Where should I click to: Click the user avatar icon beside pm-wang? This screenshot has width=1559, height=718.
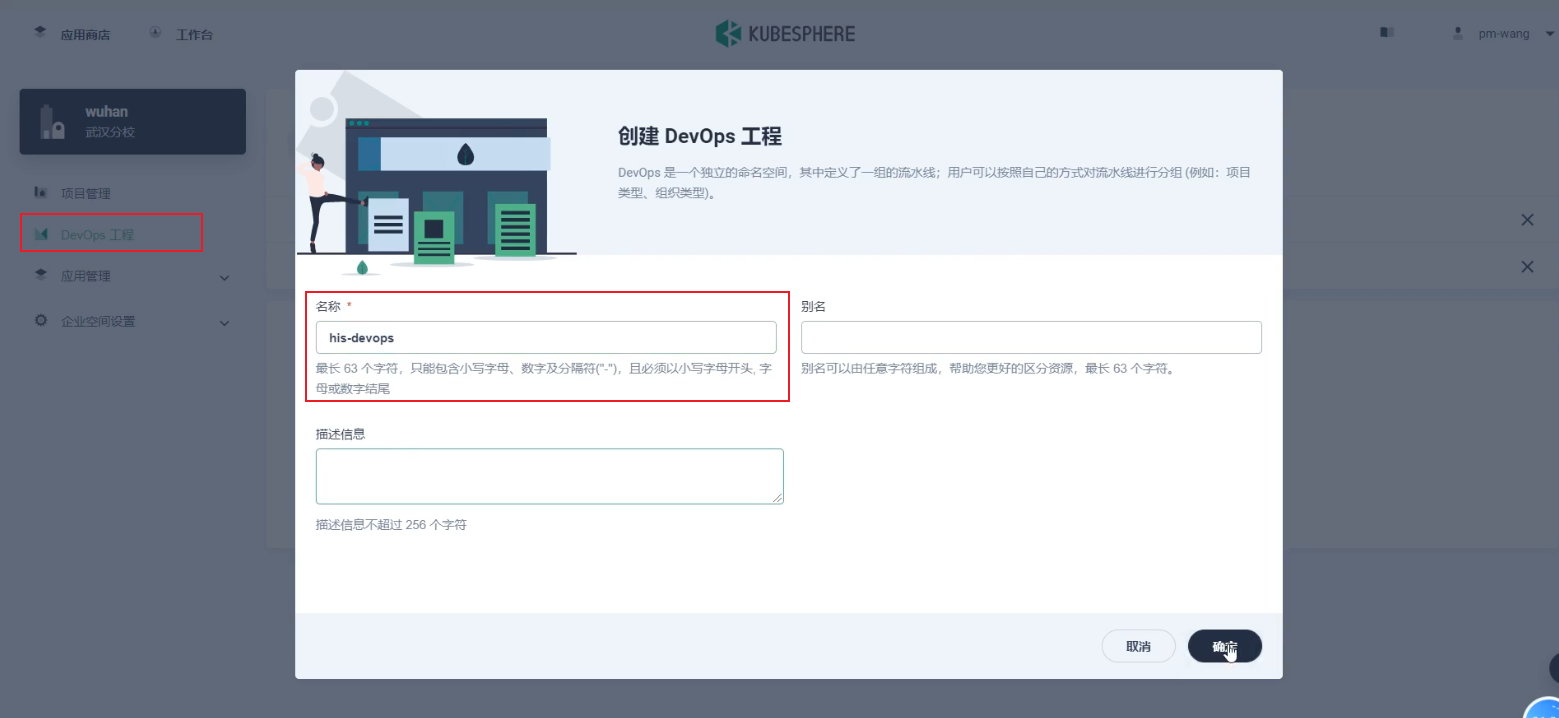[x=1458, y=33]
